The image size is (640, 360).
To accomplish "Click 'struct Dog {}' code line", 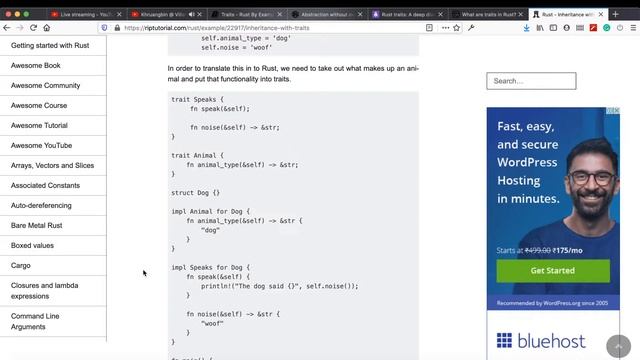I will (x=196, y=193).
